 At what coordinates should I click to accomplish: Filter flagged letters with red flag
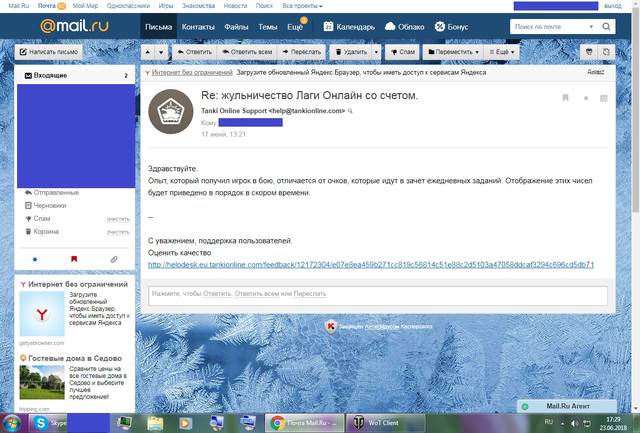74,259
